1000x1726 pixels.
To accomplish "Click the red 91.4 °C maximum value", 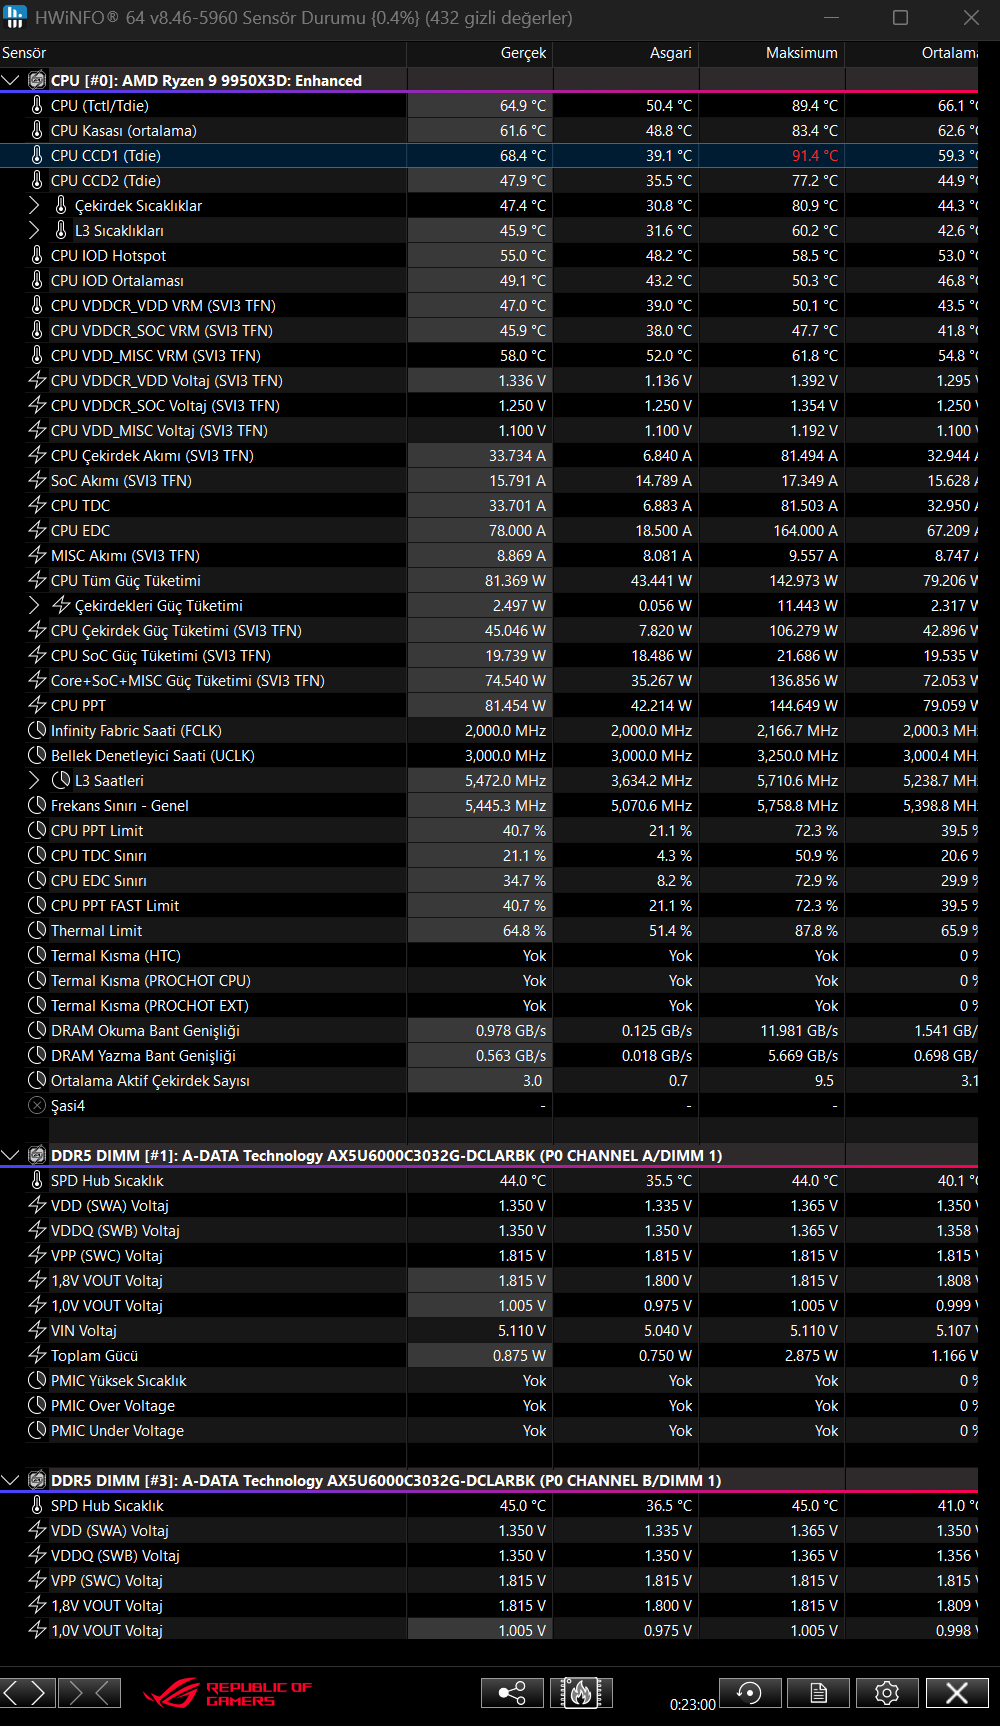I will pos(815,155).
